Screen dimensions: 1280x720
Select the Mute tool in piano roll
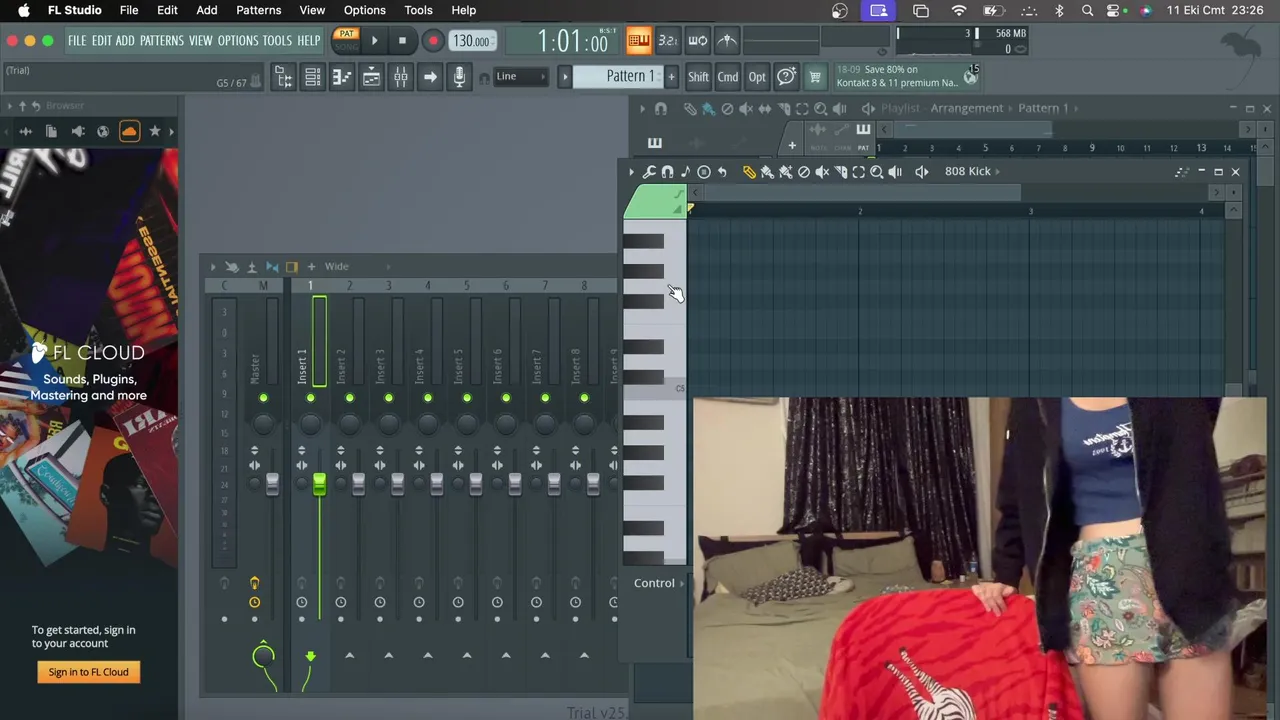[x=822, y=172]
